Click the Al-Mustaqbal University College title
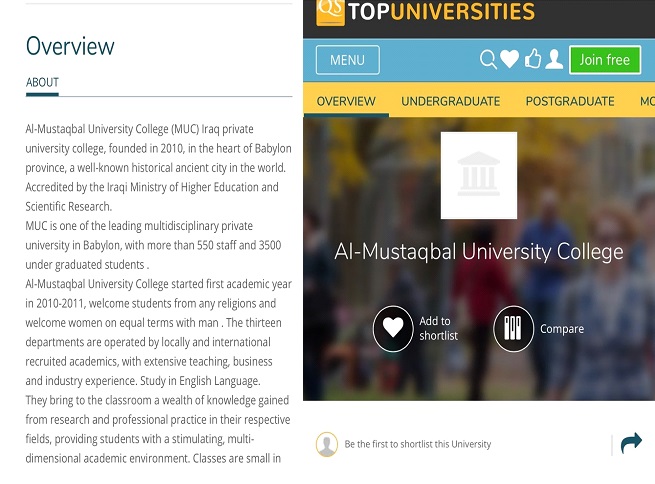This screenshot has height=484, width=655. coord(479,252)
